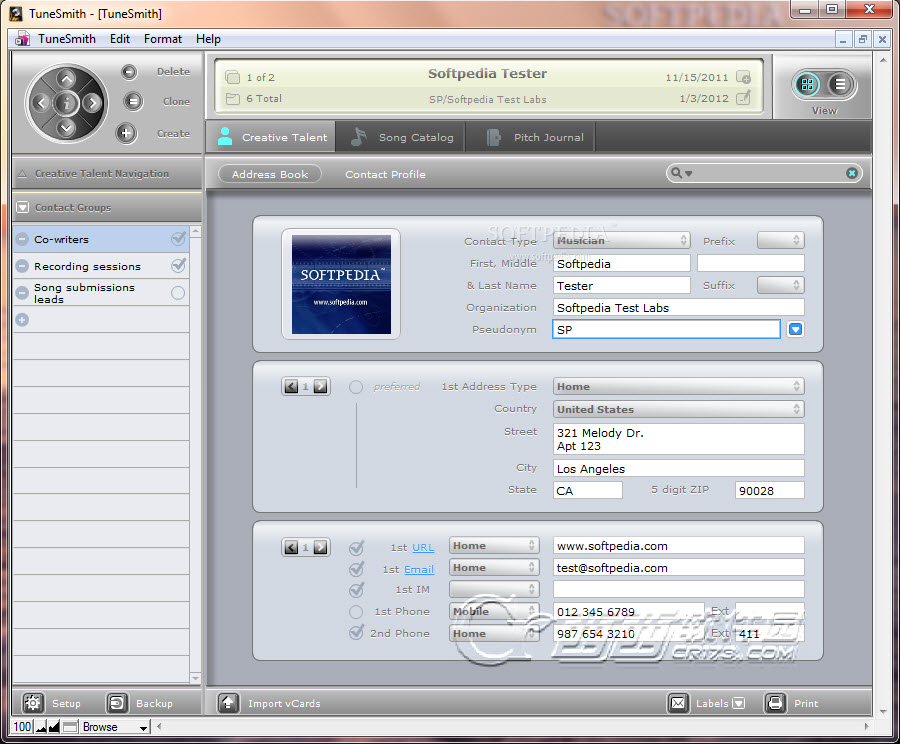Switch to the Pitch Journal tab
The height and width of the screenshot is (744, 901).
(530, 137)
